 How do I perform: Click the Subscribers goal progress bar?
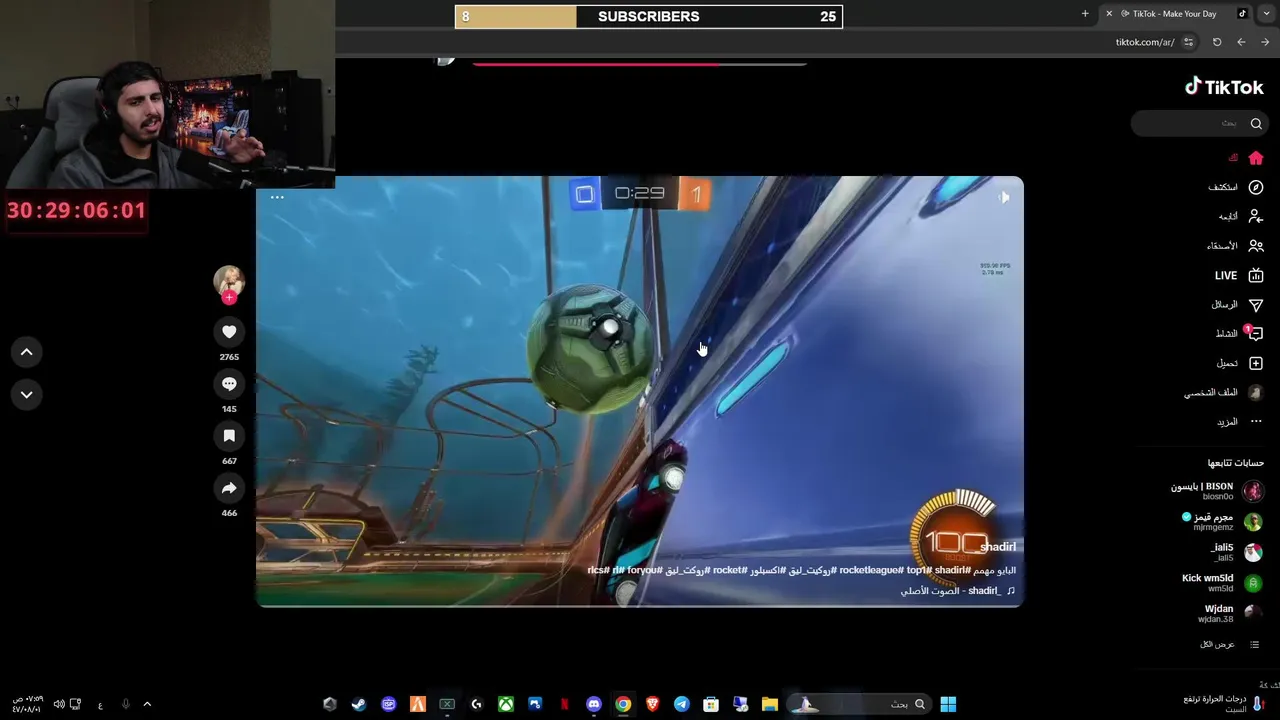click(649, 16)
